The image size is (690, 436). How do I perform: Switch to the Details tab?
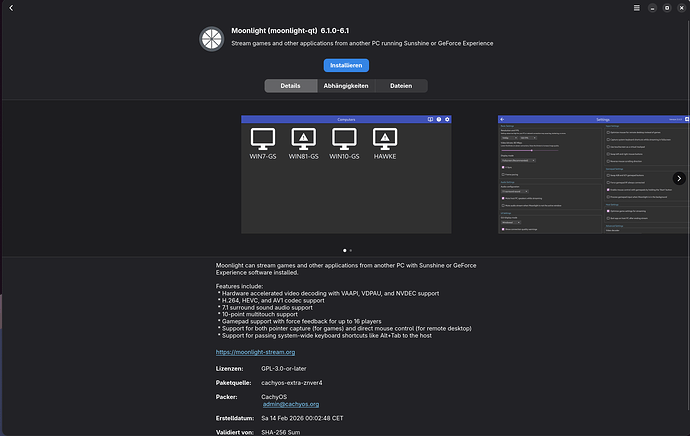[x=290, y=86]
